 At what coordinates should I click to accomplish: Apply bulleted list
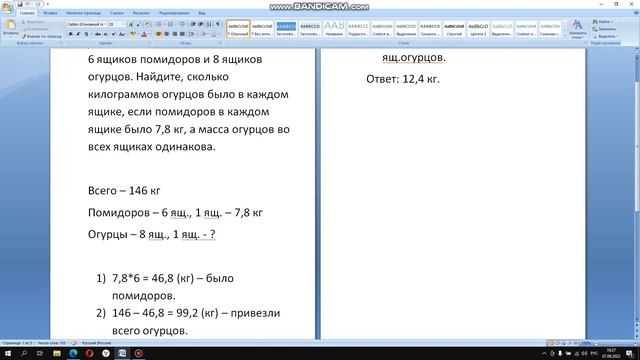159,24
